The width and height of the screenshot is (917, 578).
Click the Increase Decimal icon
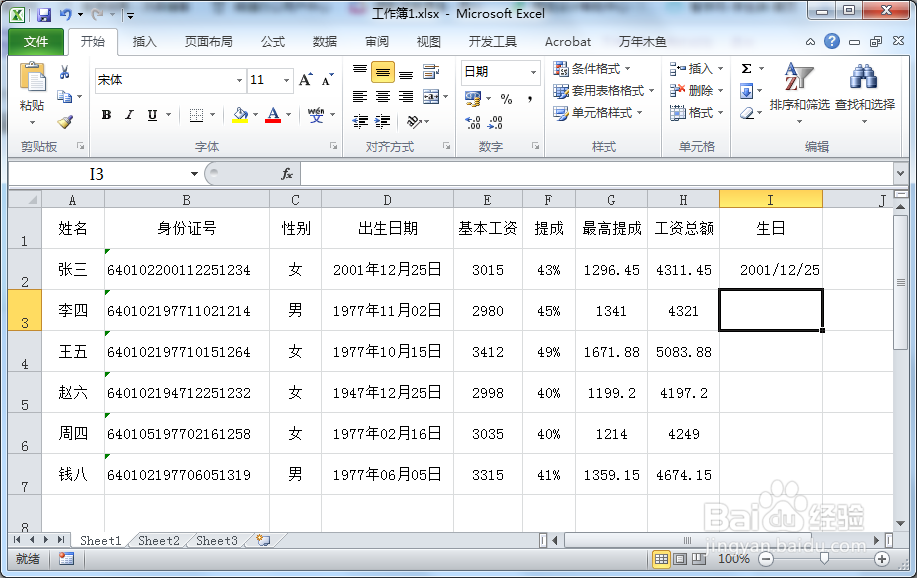(x=472, y=121)
